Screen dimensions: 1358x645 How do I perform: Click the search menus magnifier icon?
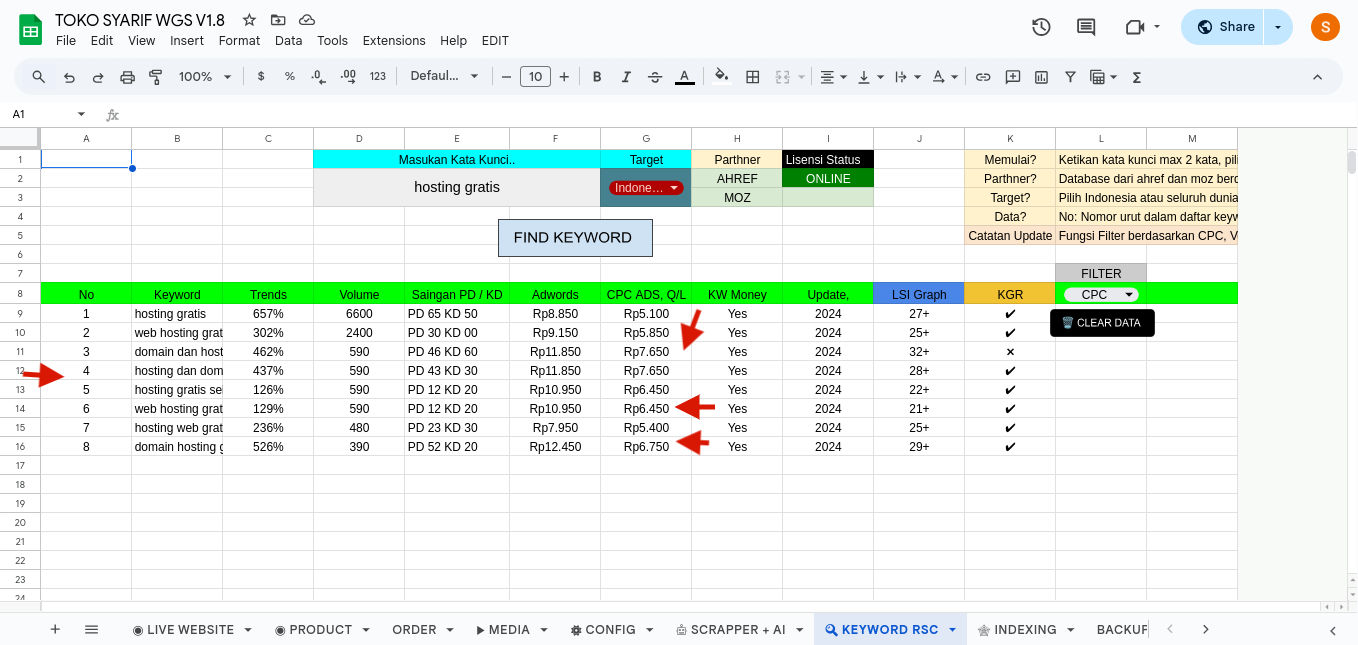click(x=39, y=76)
